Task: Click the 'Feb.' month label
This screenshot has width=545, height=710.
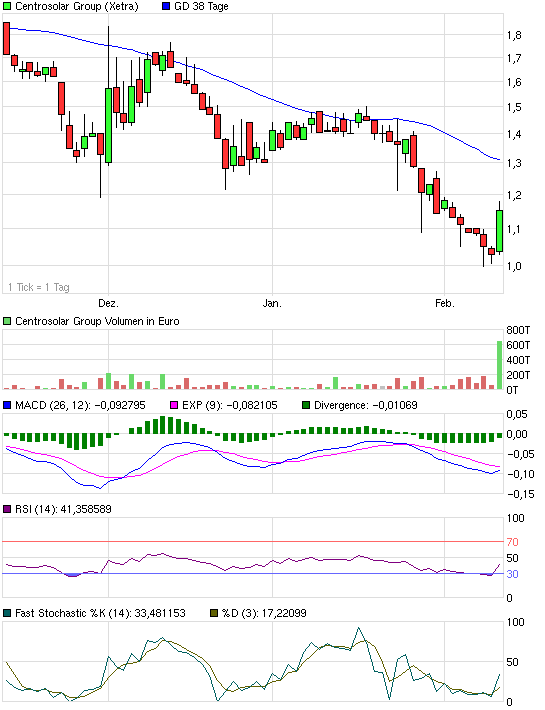Action: [x=445, y=303]
